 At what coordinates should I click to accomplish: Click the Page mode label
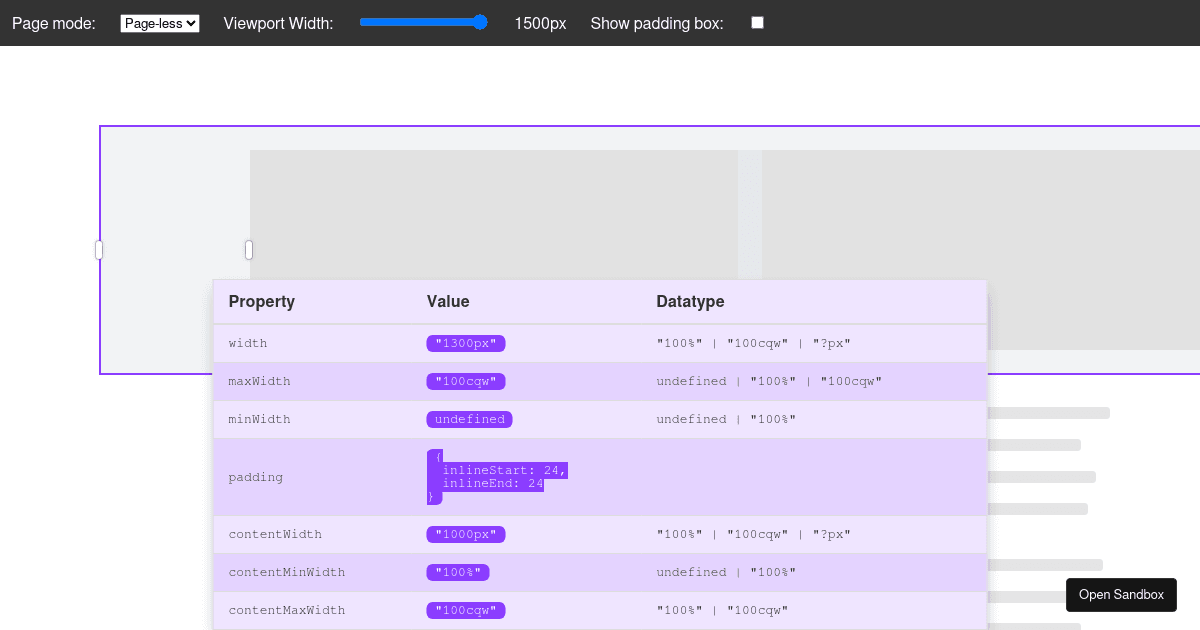[x=54, y=23]
